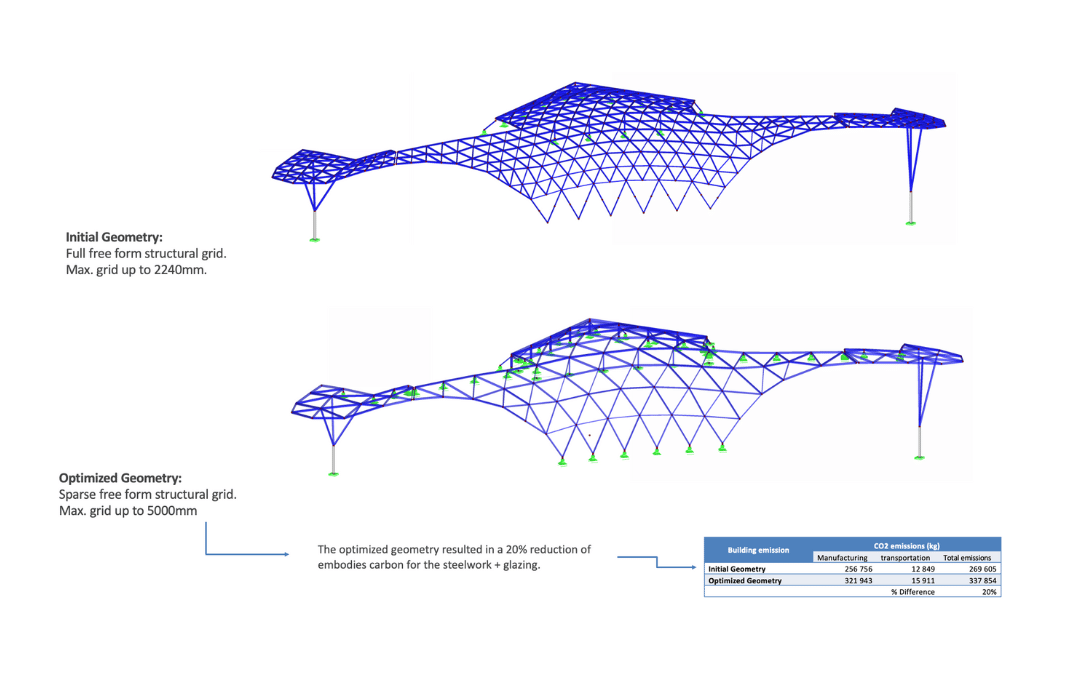
Task: Click the 269 605 total emissions cell
Action: click(x=976, y=568)
